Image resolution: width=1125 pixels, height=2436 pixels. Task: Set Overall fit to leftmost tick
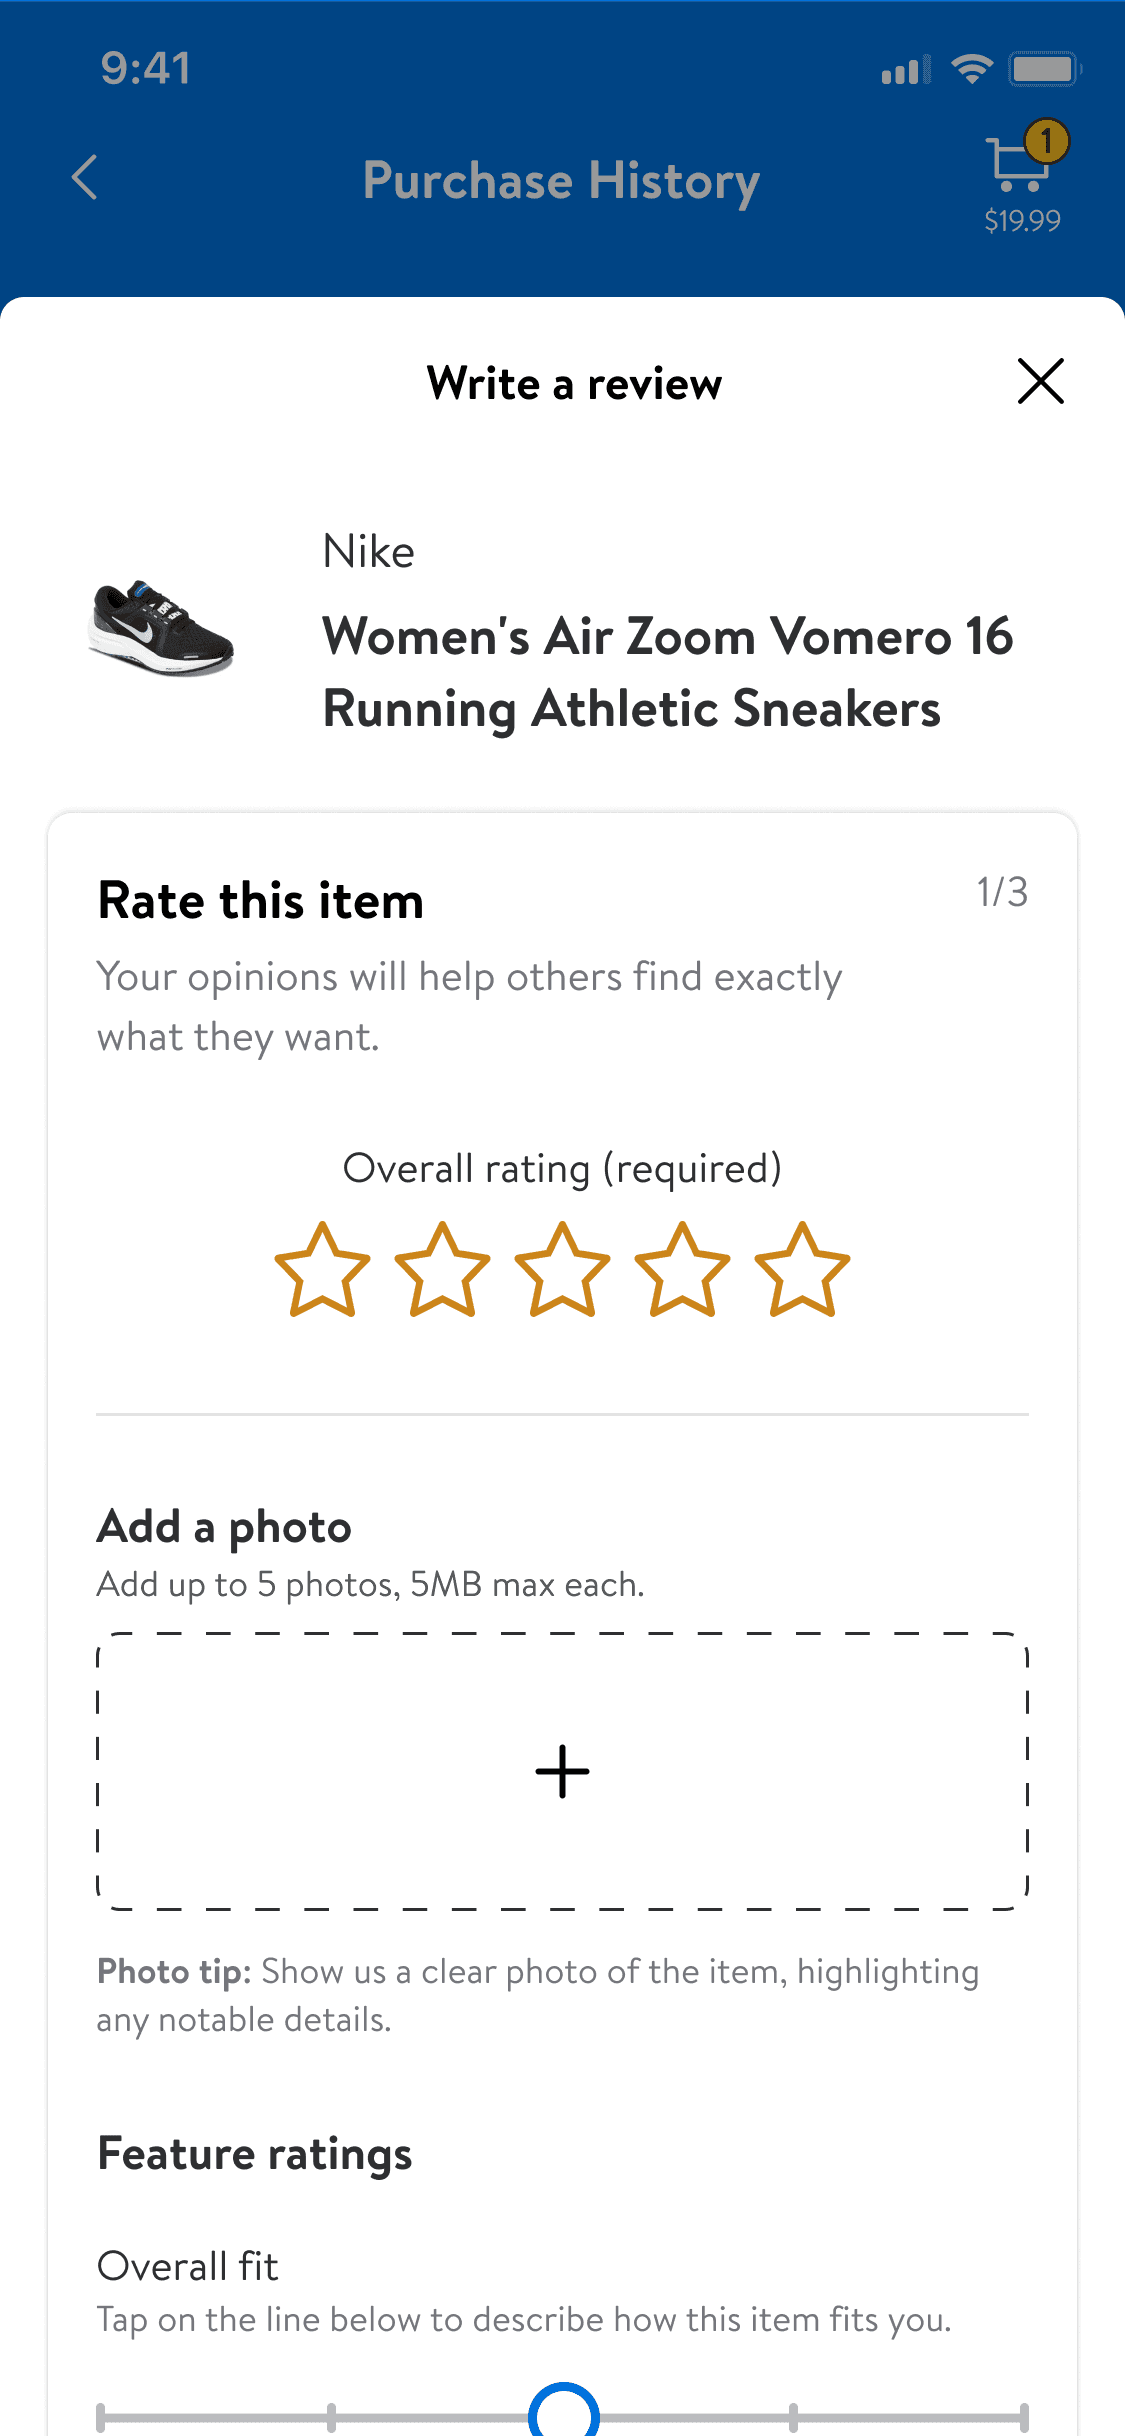[x=101, y=2417]
